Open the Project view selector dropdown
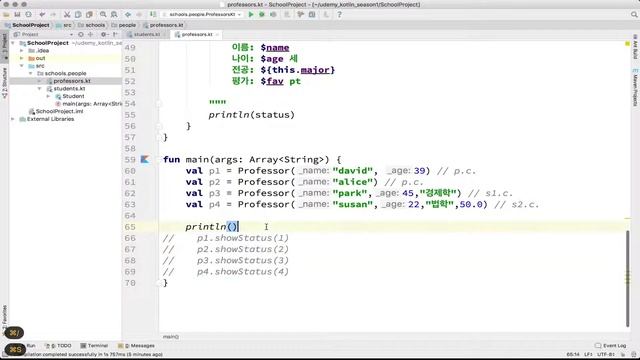The width and height of the screenshot is (640, 360). pyautogui.click(x=43, y=35)
